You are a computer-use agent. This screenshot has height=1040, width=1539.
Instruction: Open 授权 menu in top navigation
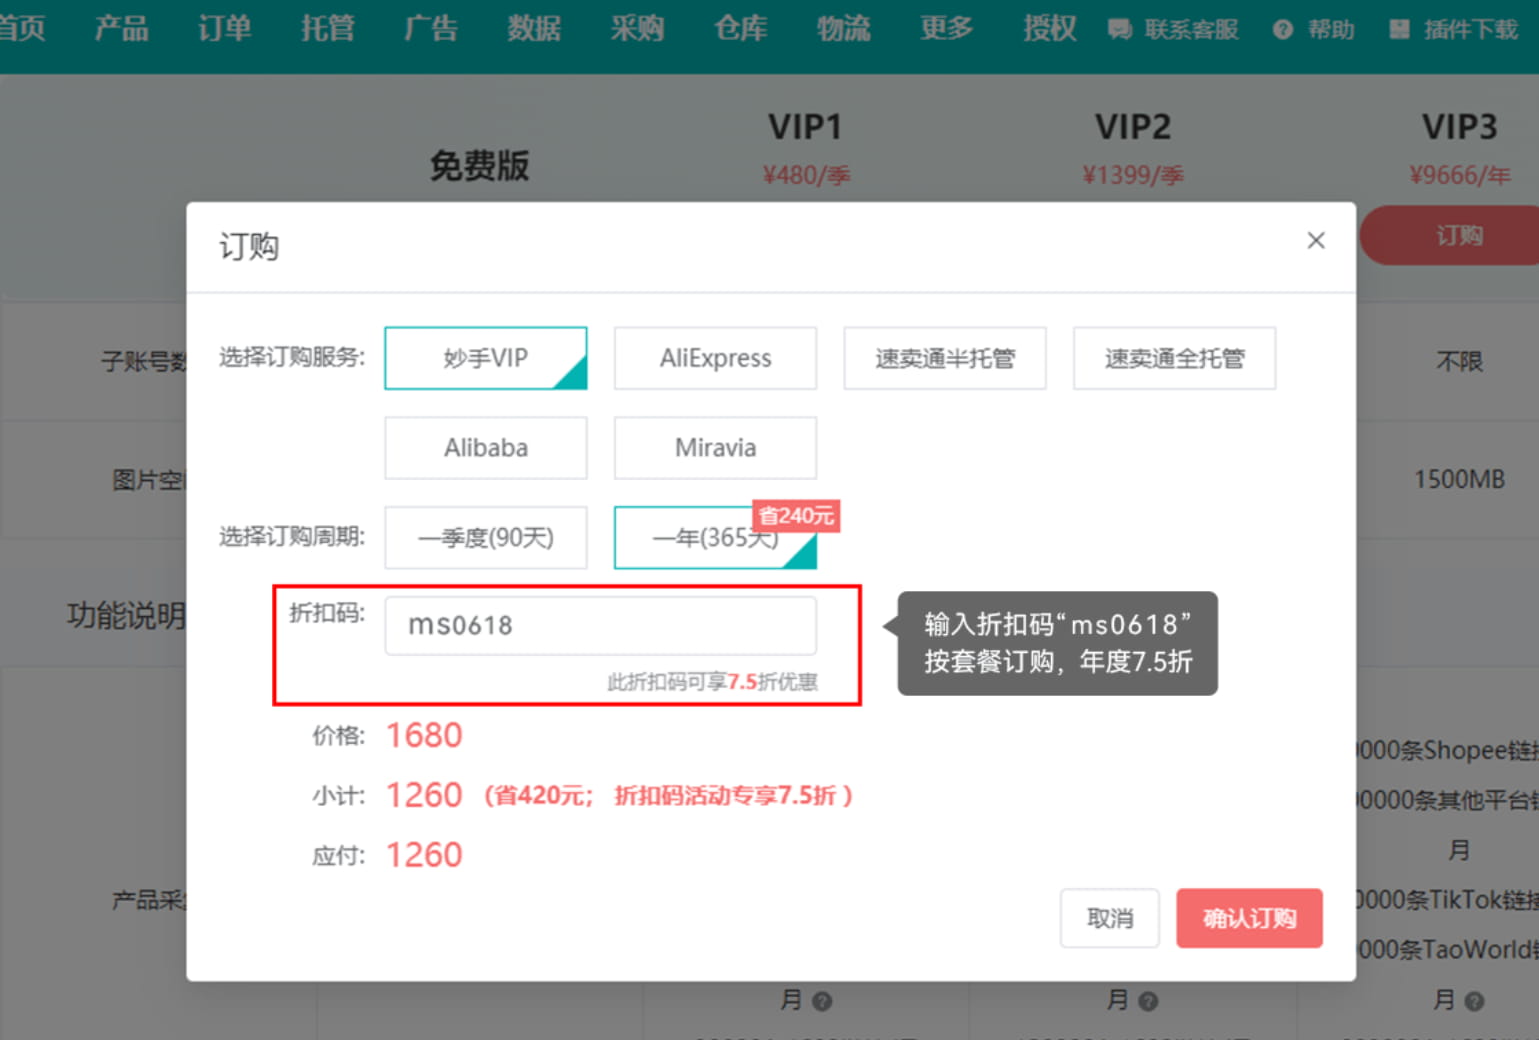point(1050,28)
